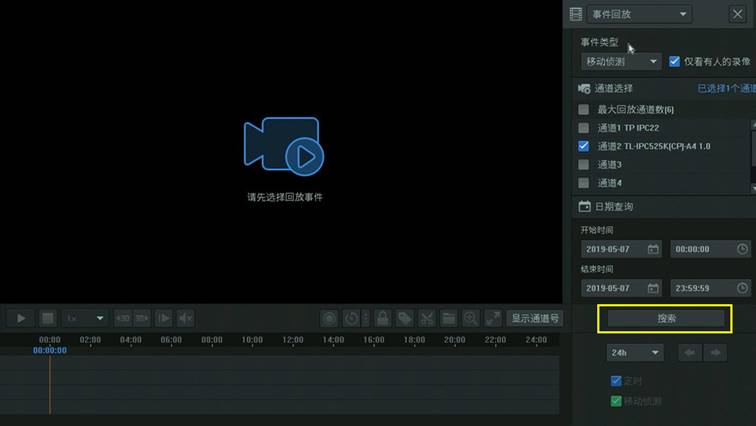Click the 12:00 mark on timeline
This screenshot has height=426, width=756.
293,340
